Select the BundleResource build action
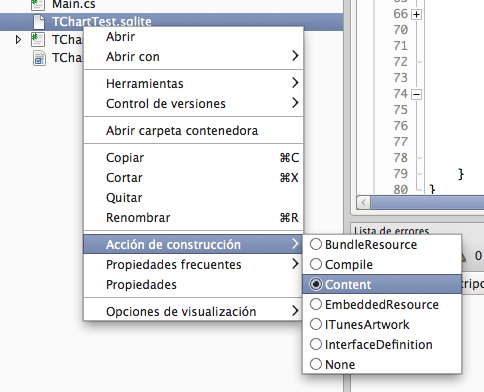Screen dimensions: 484x392 pyautogui.click(x=382, y=244)
